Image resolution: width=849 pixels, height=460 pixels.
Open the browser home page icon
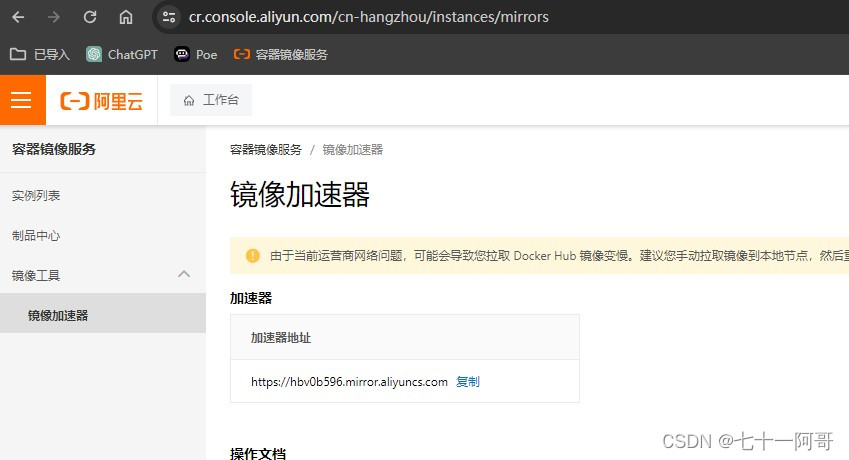point(126,17)
